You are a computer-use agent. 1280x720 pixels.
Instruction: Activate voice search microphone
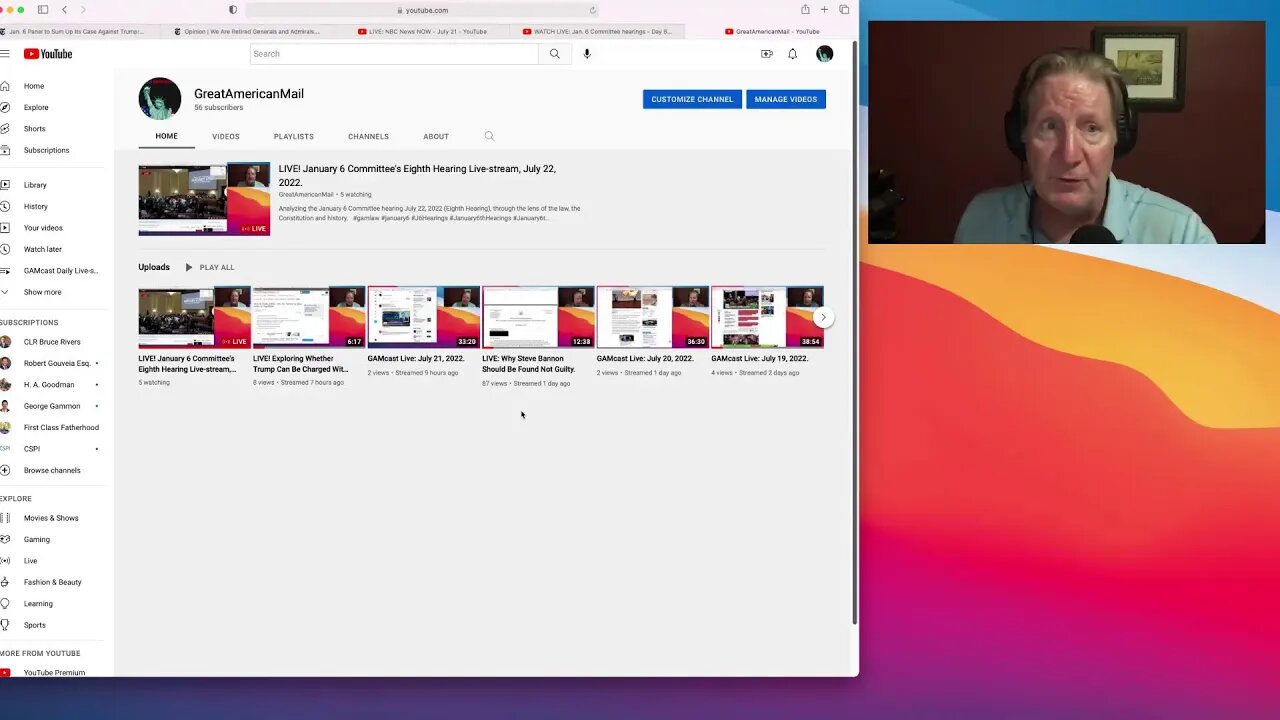587,54
